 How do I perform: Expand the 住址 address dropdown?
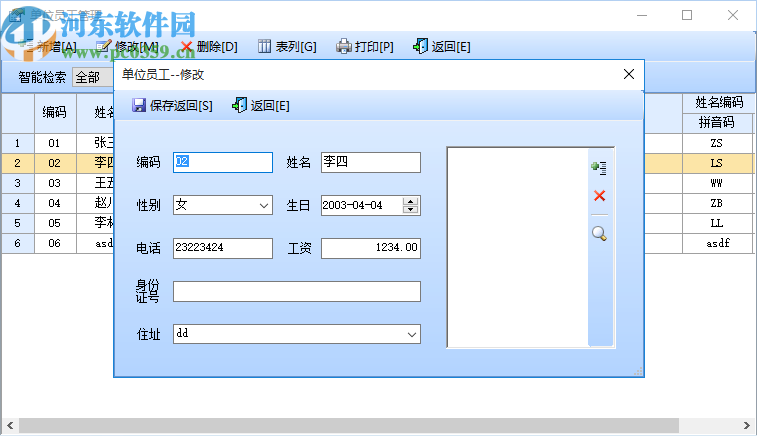click(411, 334)
